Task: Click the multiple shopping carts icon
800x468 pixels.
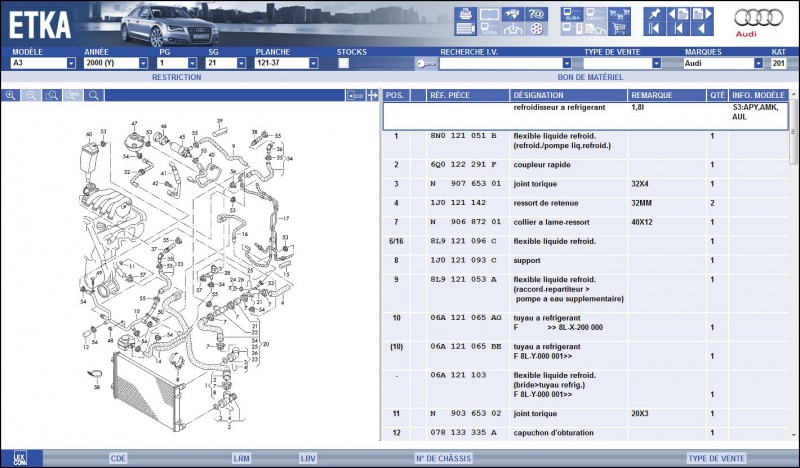Action: click(619, 14)
